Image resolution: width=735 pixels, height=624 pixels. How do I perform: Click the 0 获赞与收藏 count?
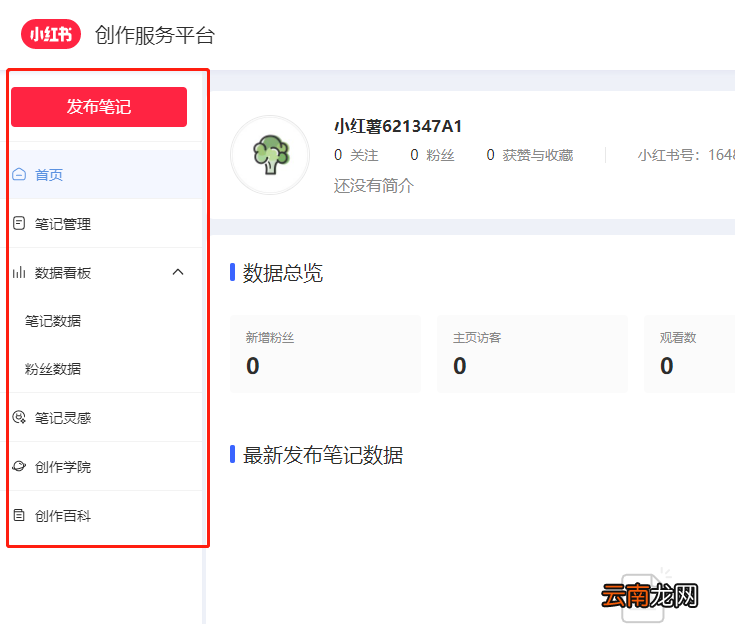(530, 155)
